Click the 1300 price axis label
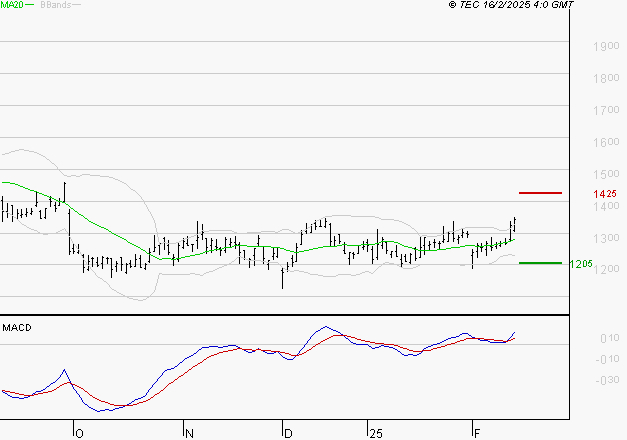Viewport: 627px width, 440px height. pos(606,238)
